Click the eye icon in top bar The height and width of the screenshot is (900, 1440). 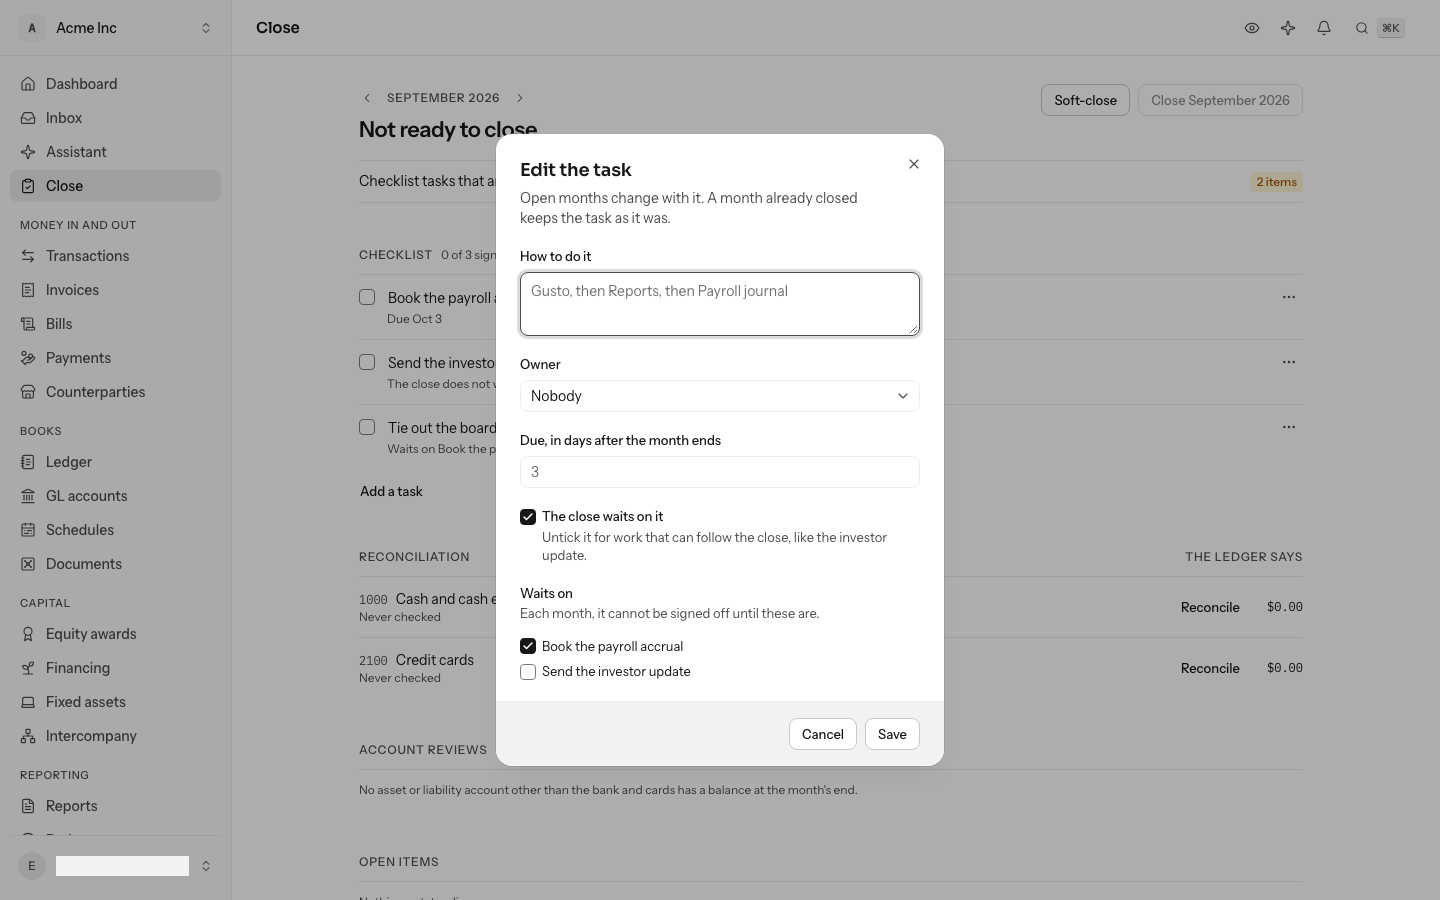point(1251,28)
